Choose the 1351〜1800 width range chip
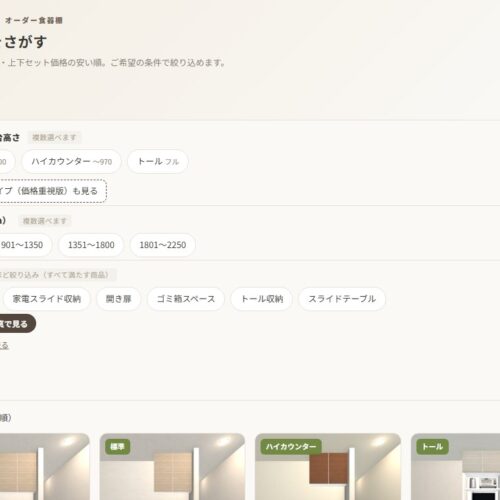 91,245
